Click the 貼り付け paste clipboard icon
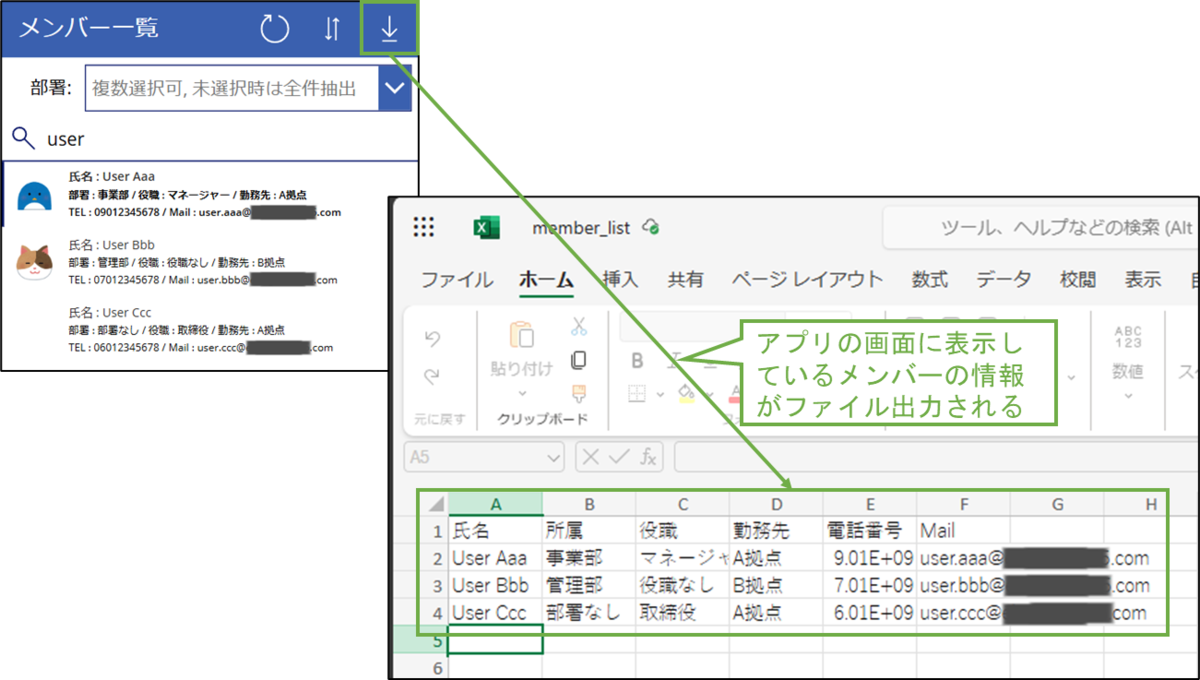Image resolution: width=1200 pixels, height=680 pixels. click(522, 334)
